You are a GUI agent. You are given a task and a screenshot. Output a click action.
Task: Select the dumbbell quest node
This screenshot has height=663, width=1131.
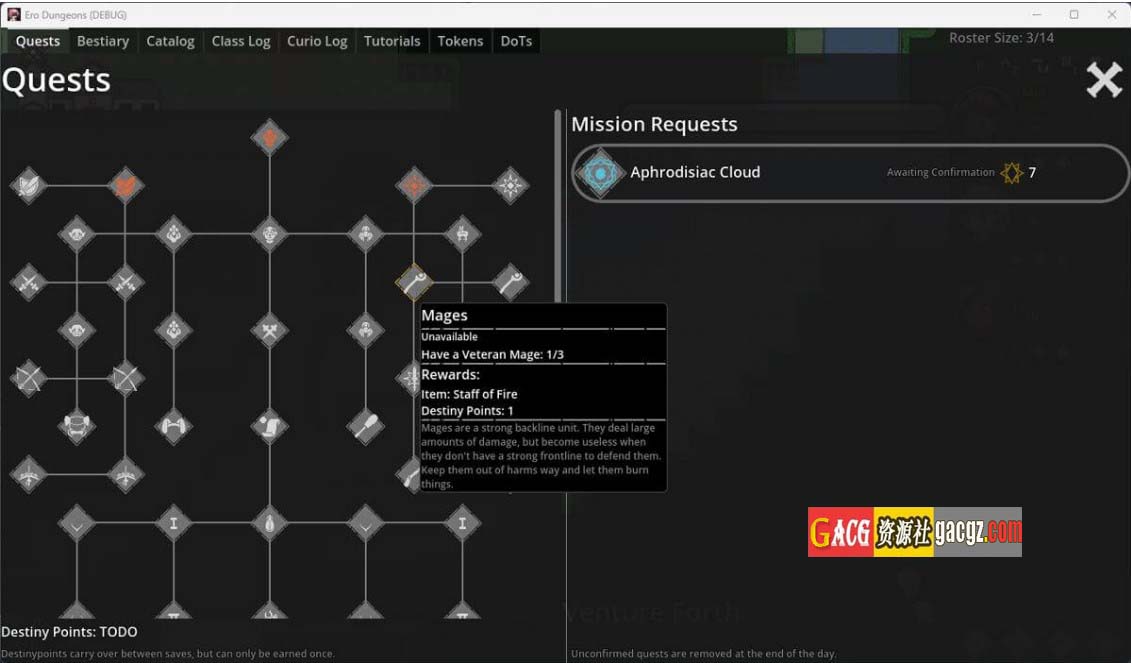[174, 427]
